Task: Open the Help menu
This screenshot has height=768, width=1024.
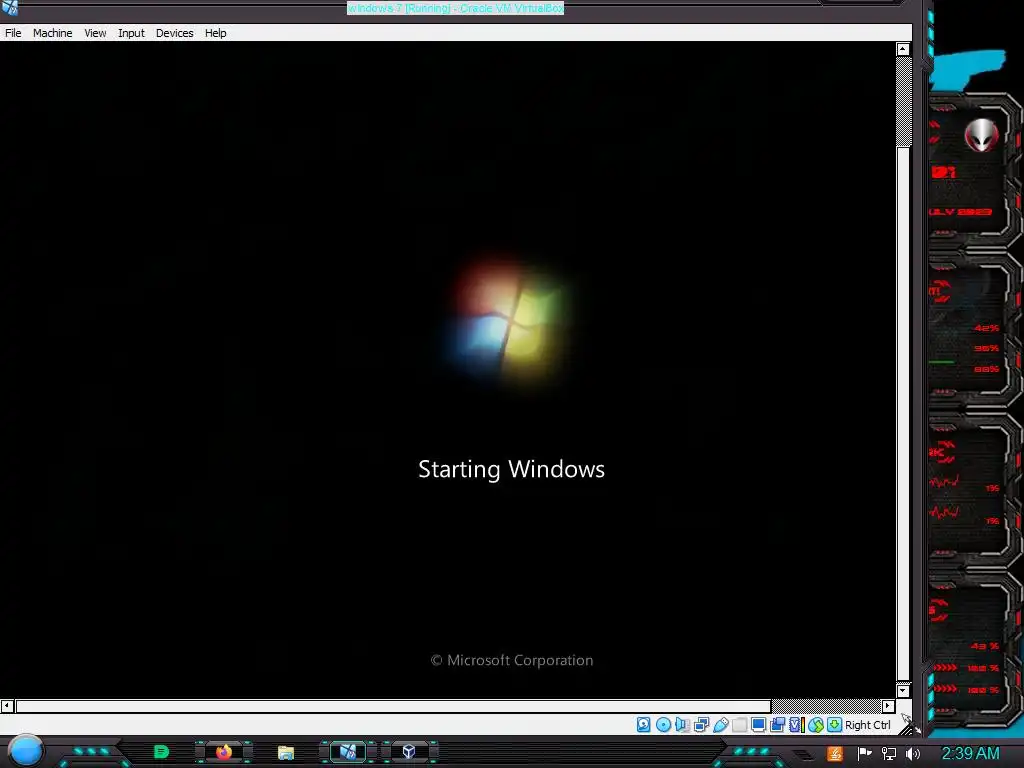Action: point(216,33)
